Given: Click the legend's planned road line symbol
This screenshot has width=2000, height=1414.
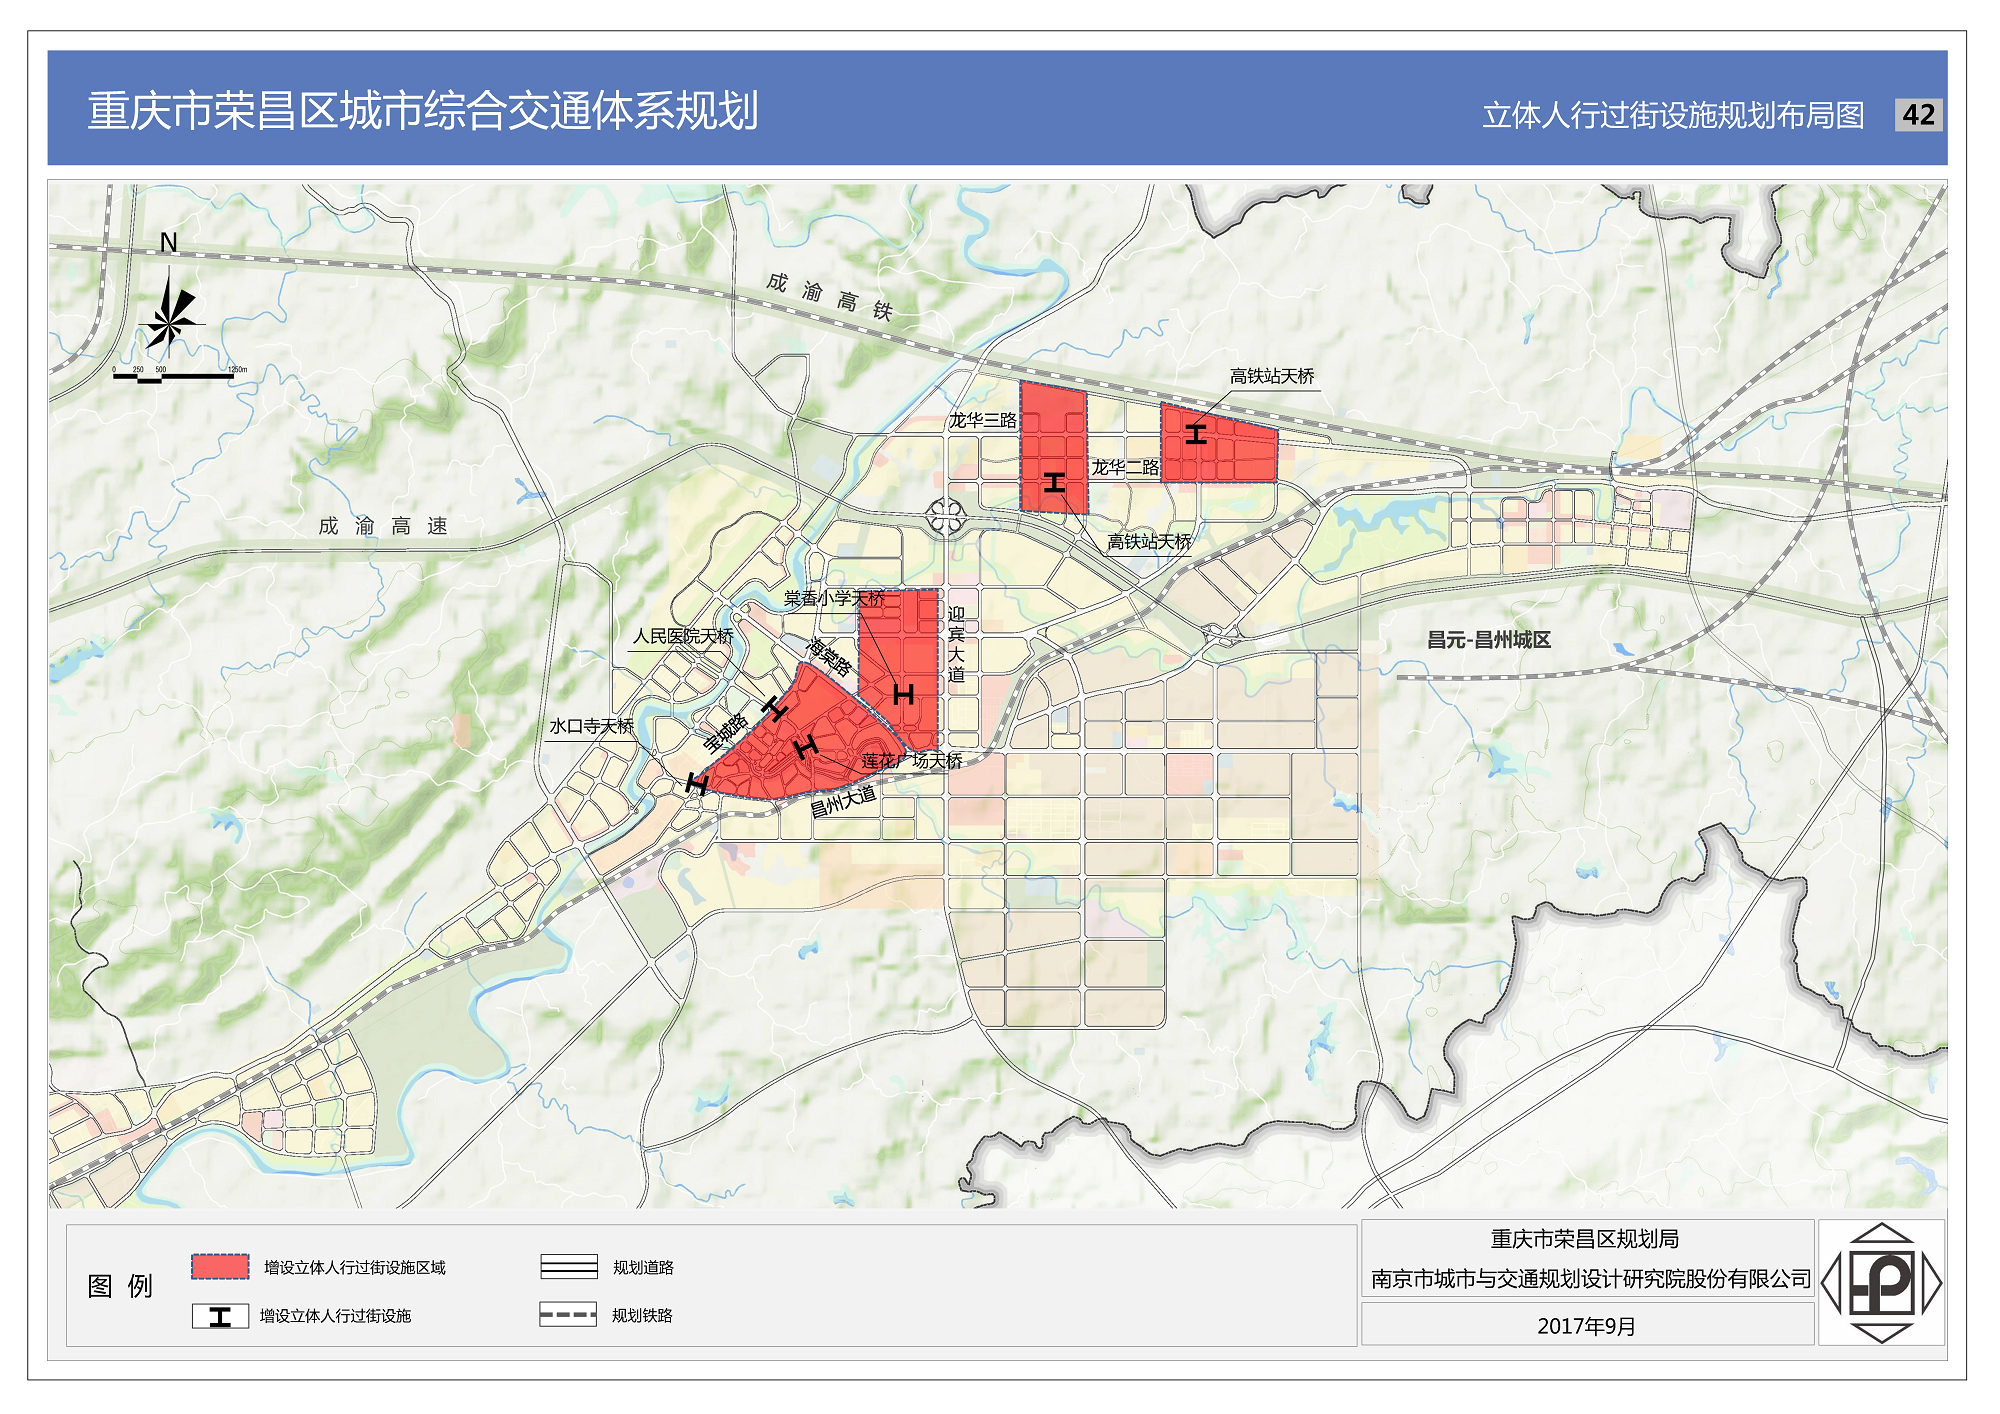Looking at the screenshot, I should click(568, 1267).
